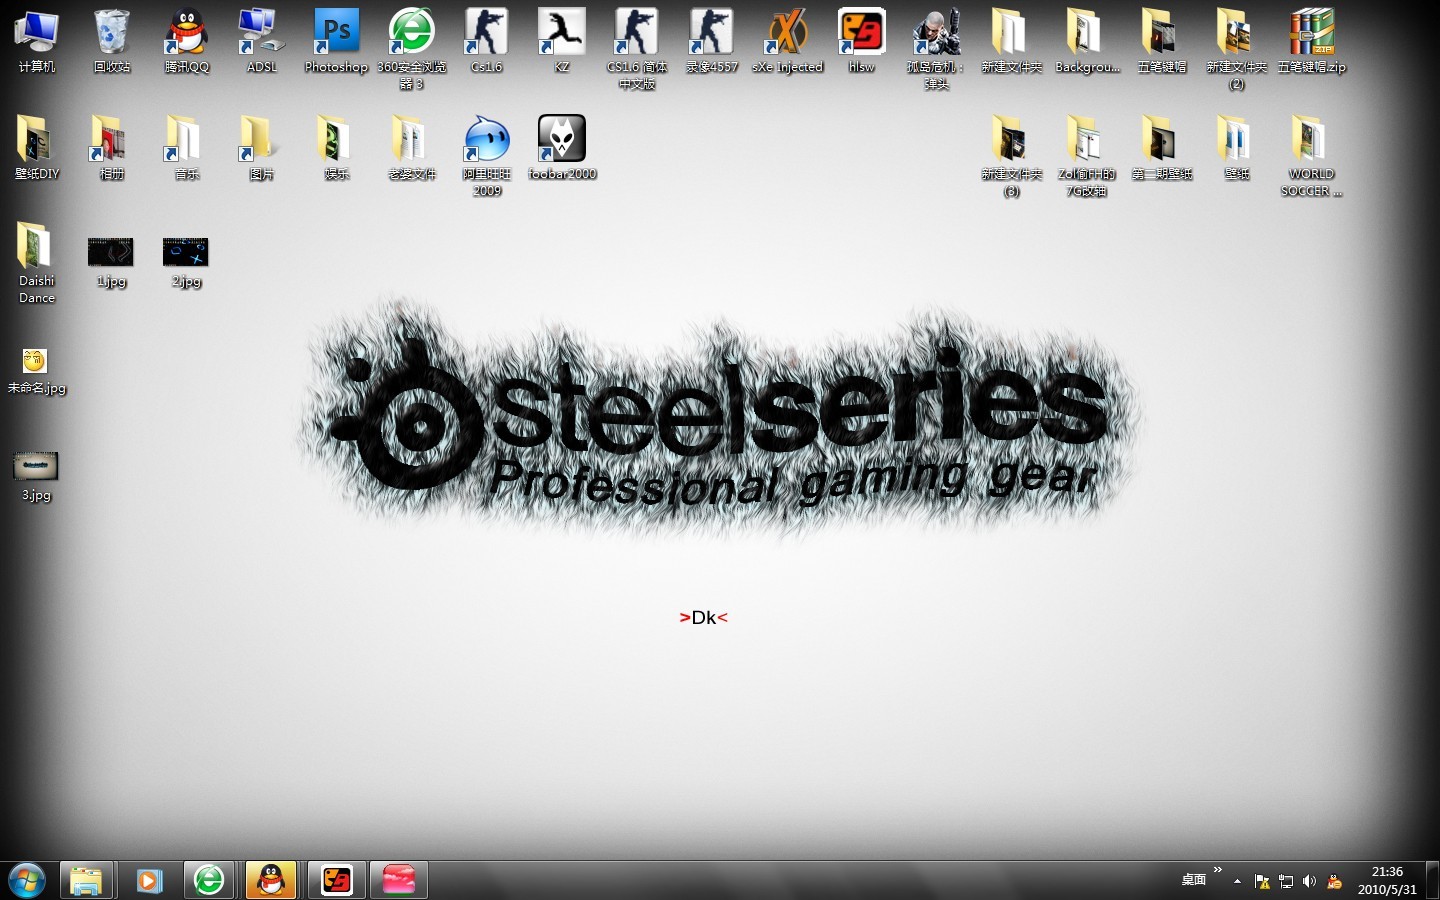The height and width of the screenshot is (900, 1440).
Task: Open the Windows Start menu orb
Action: point(27,880)
